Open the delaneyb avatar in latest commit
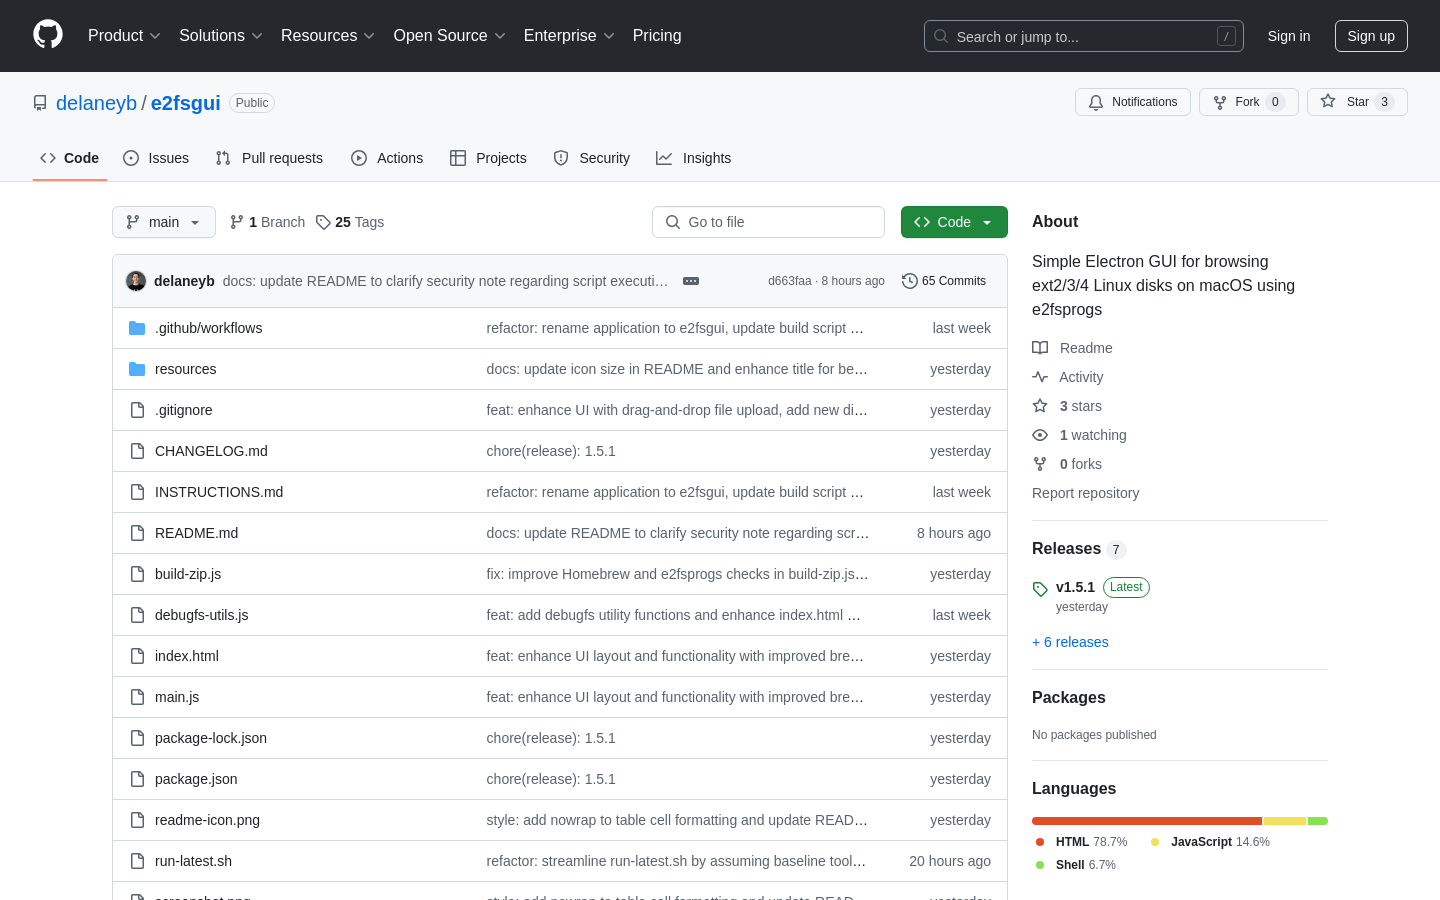 [136, 281]
